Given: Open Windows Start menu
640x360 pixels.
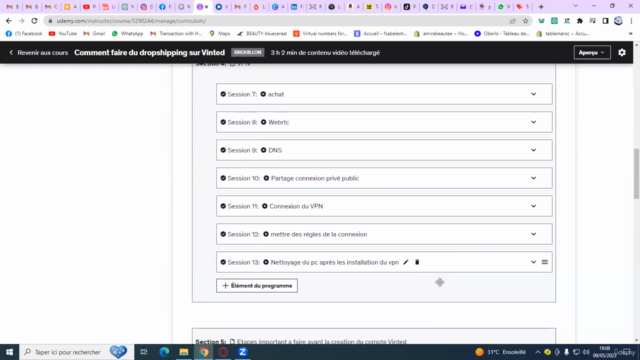Looking at the screenshot, I should click(x=9, y=352).
